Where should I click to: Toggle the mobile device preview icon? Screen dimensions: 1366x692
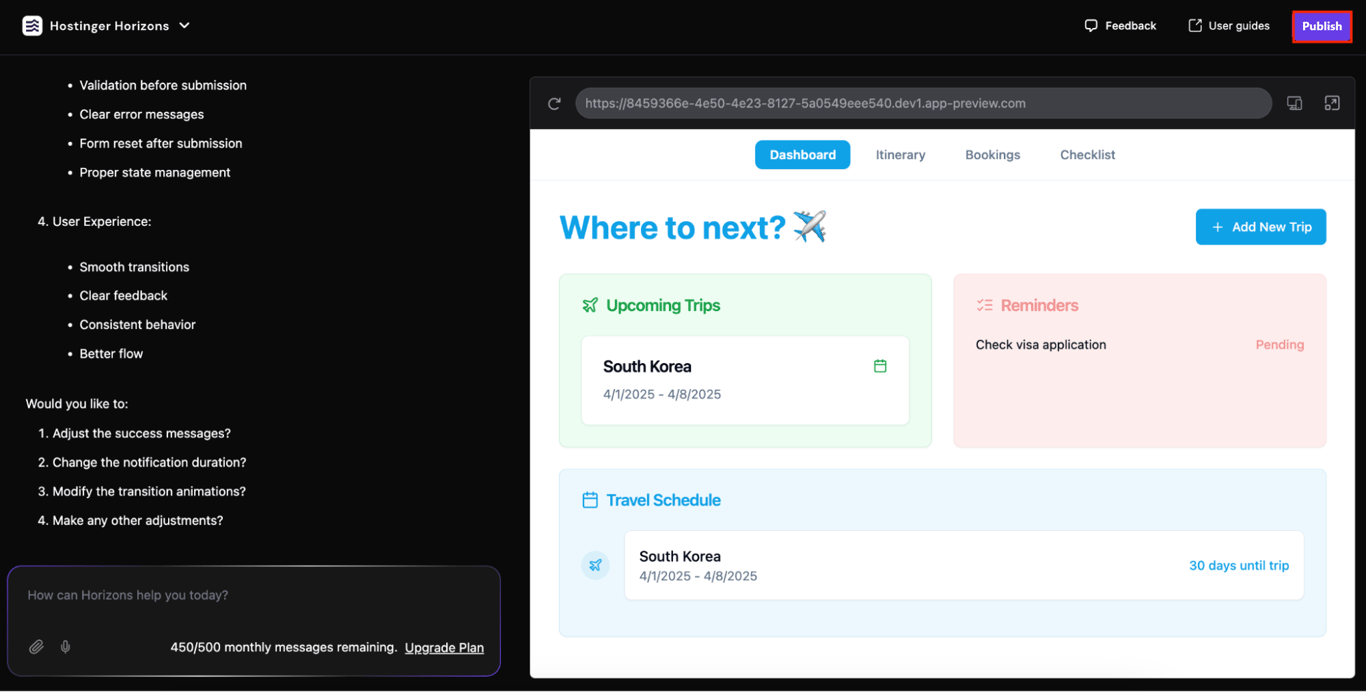(x=1294, y=103)
